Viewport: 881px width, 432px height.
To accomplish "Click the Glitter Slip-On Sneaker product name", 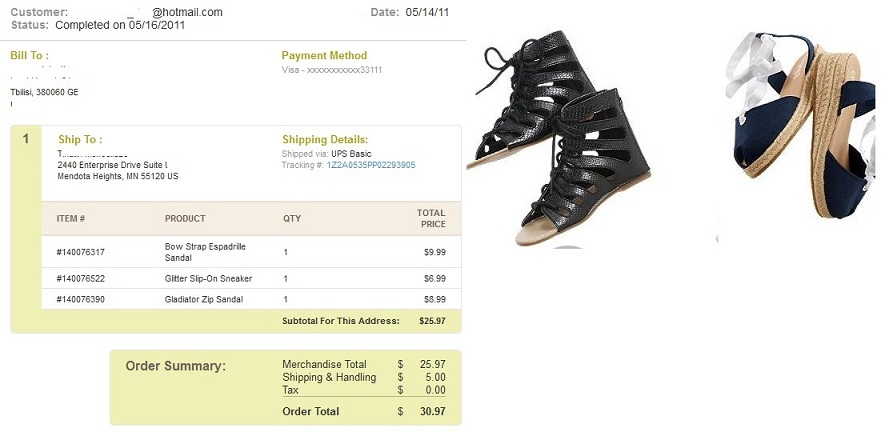I will [208, 279].
